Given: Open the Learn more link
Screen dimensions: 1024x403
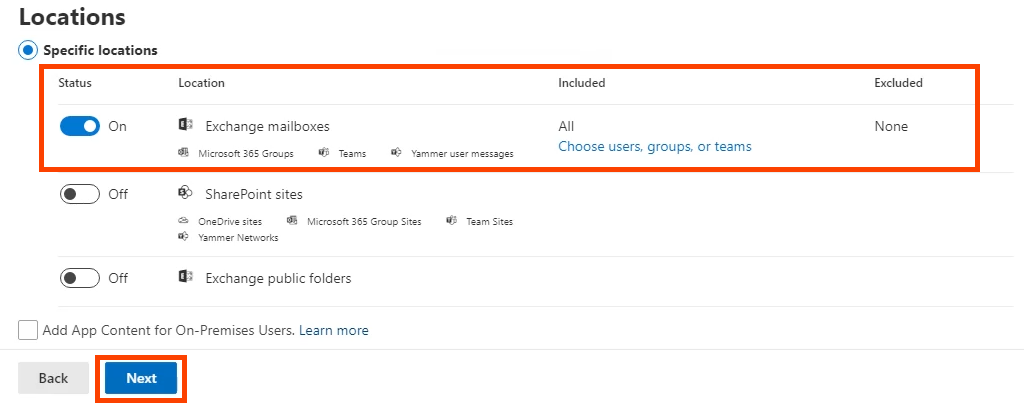Looking at the screenshot, I should click(333, 330).
